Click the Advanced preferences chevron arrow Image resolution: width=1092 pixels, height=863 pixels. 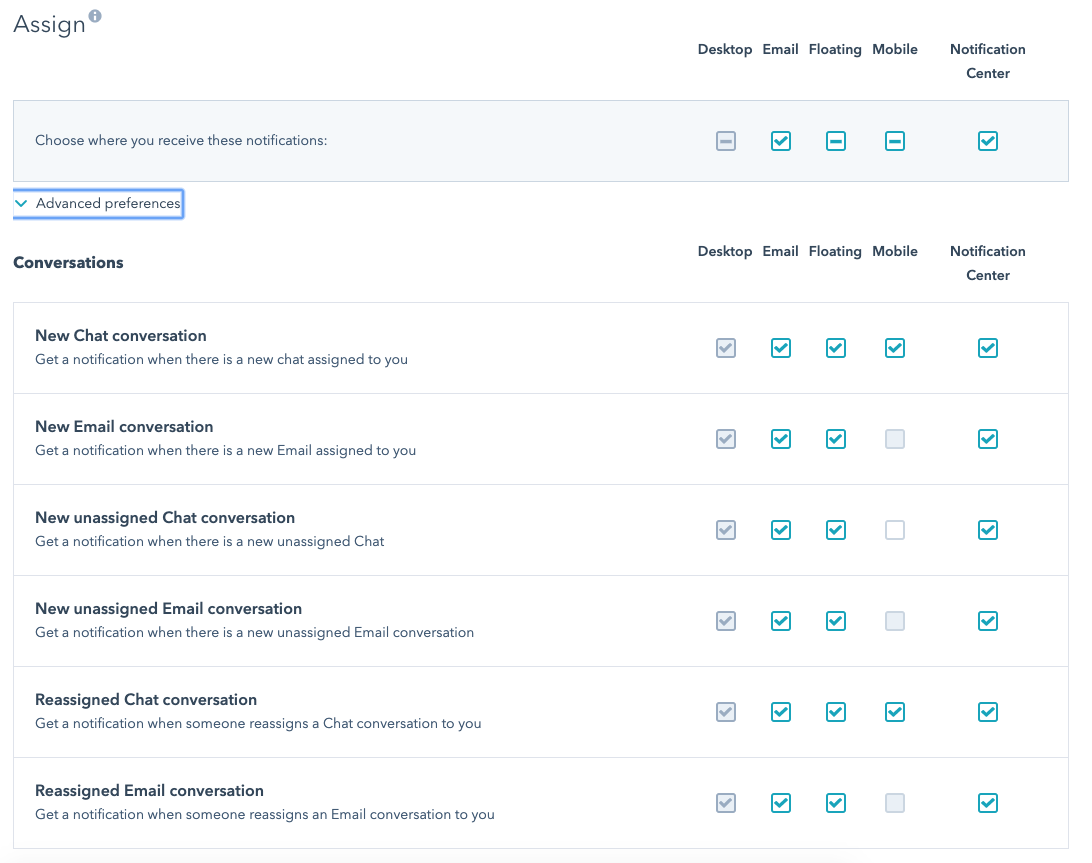[x=21, y=203]
